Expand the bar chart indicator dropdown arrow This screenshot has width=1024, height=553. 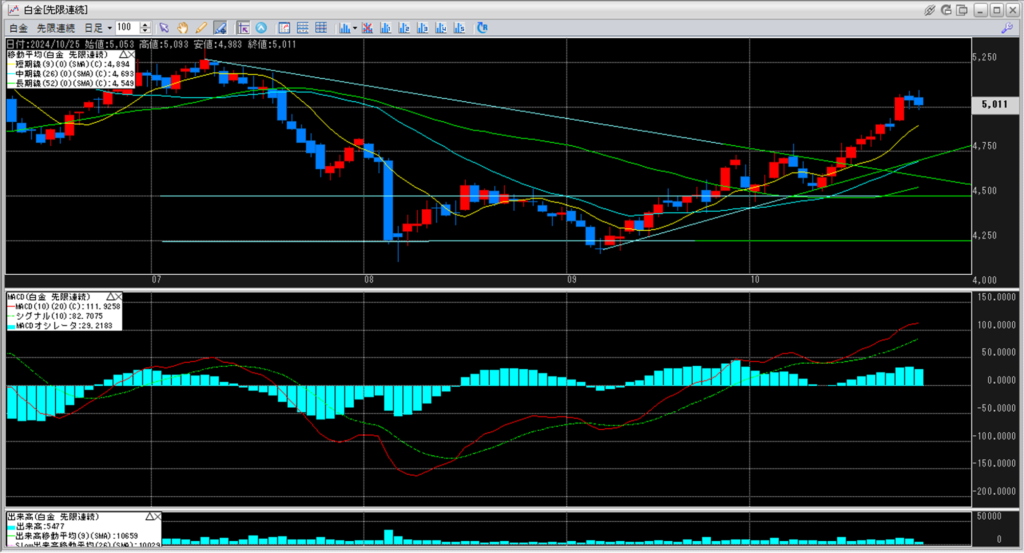355,28
